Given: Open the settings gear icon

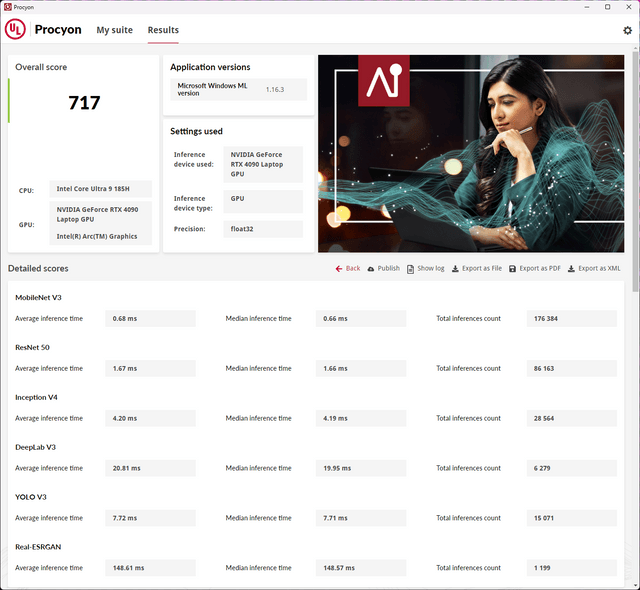Looking at the screenshot, I should pyautogui.click(x=627, y=30).
